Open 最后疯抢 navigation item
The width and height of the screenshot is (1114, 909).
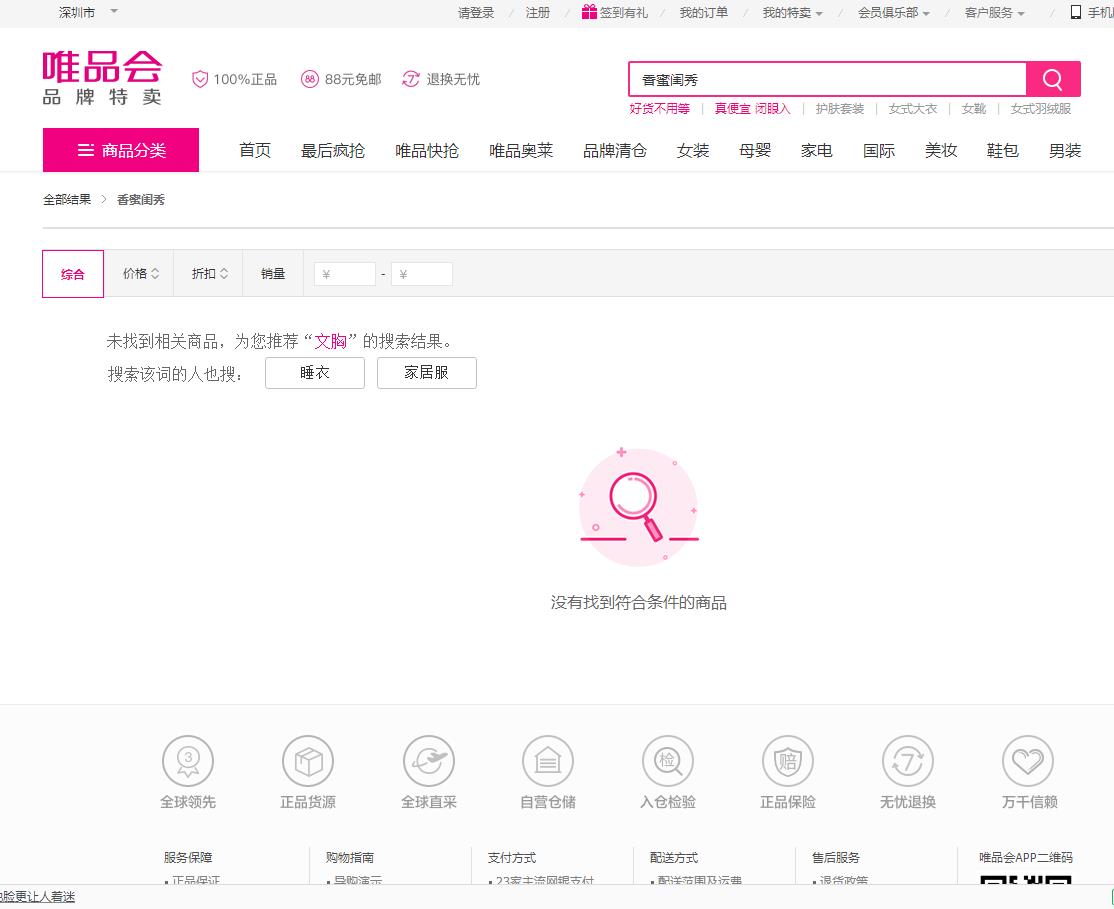click(x=332, y=151)
